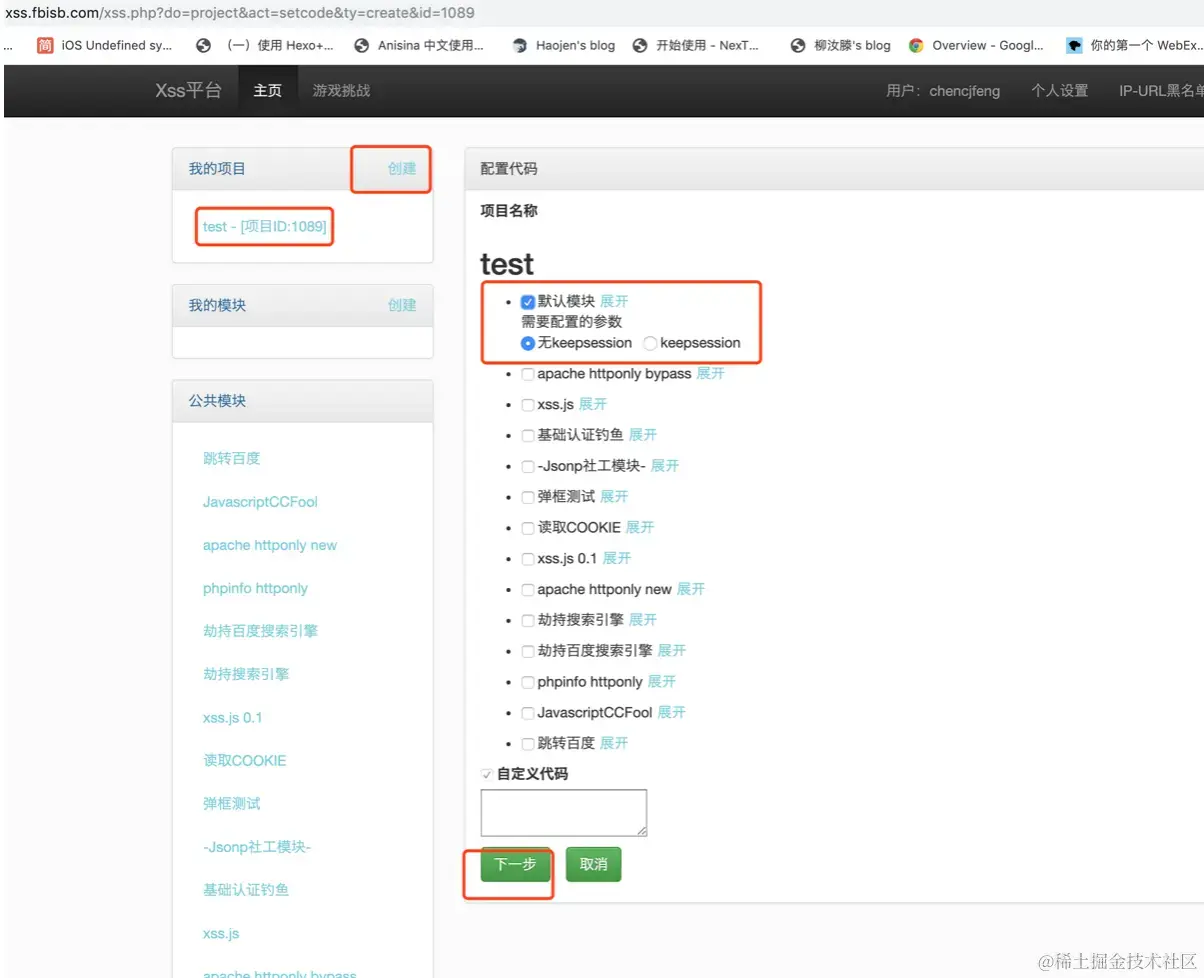Open sidebar link 劫持百度搜索引擎
This screenshot has width=1204, height=978.
260,631
